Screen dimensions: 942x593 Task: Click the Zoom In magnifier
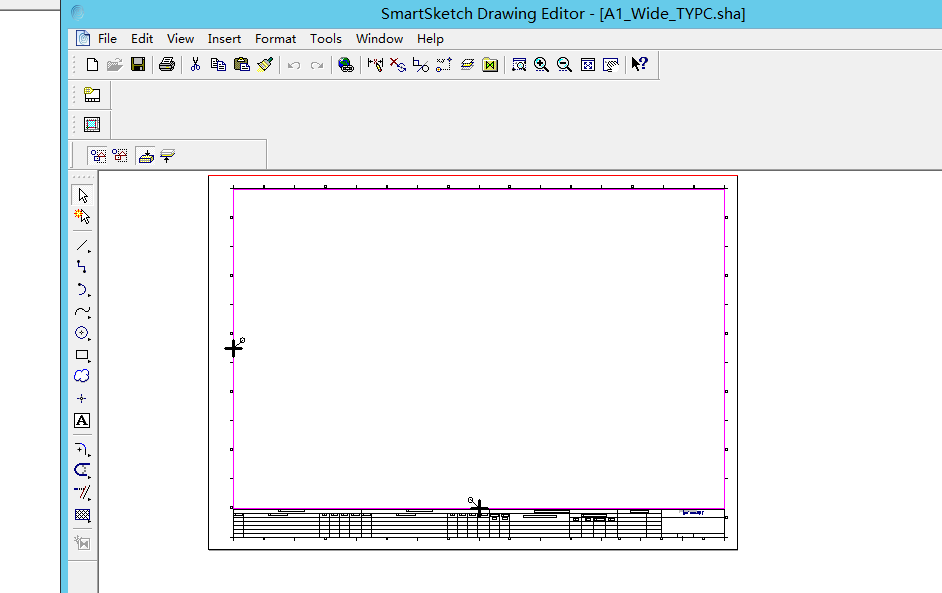pyautogui.click(x=541, y=64)
